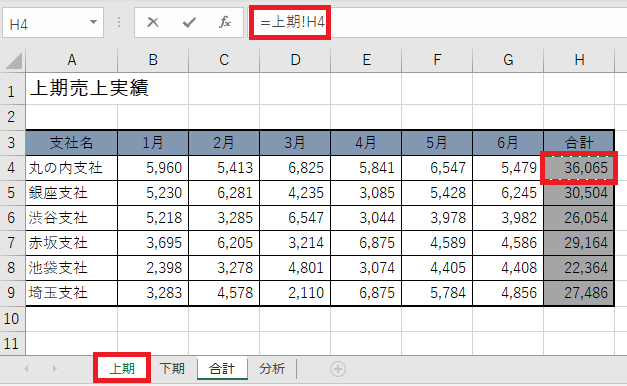
Task: Click the 1月 header cell
Action: click(x=153, y=142)
